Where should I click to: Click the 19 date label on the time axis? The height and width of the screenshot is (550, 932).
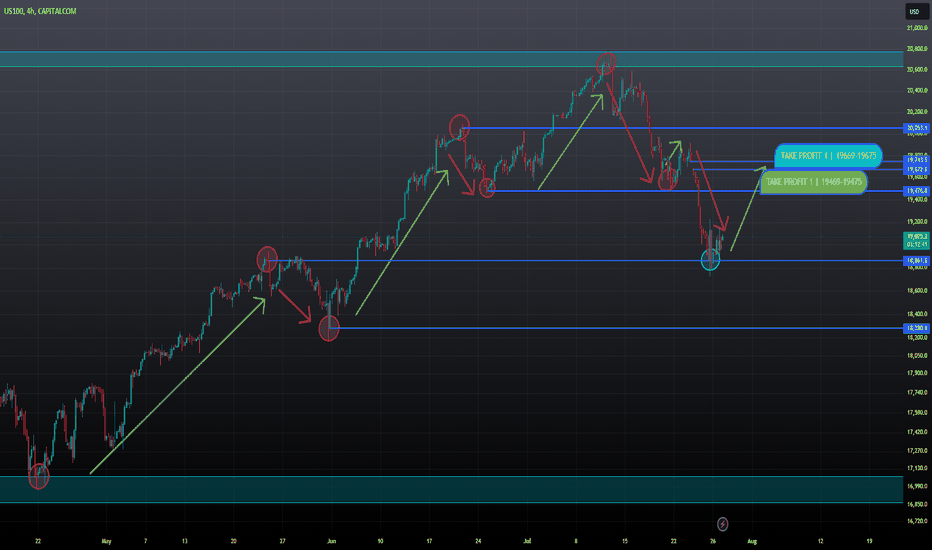[869, 541]
